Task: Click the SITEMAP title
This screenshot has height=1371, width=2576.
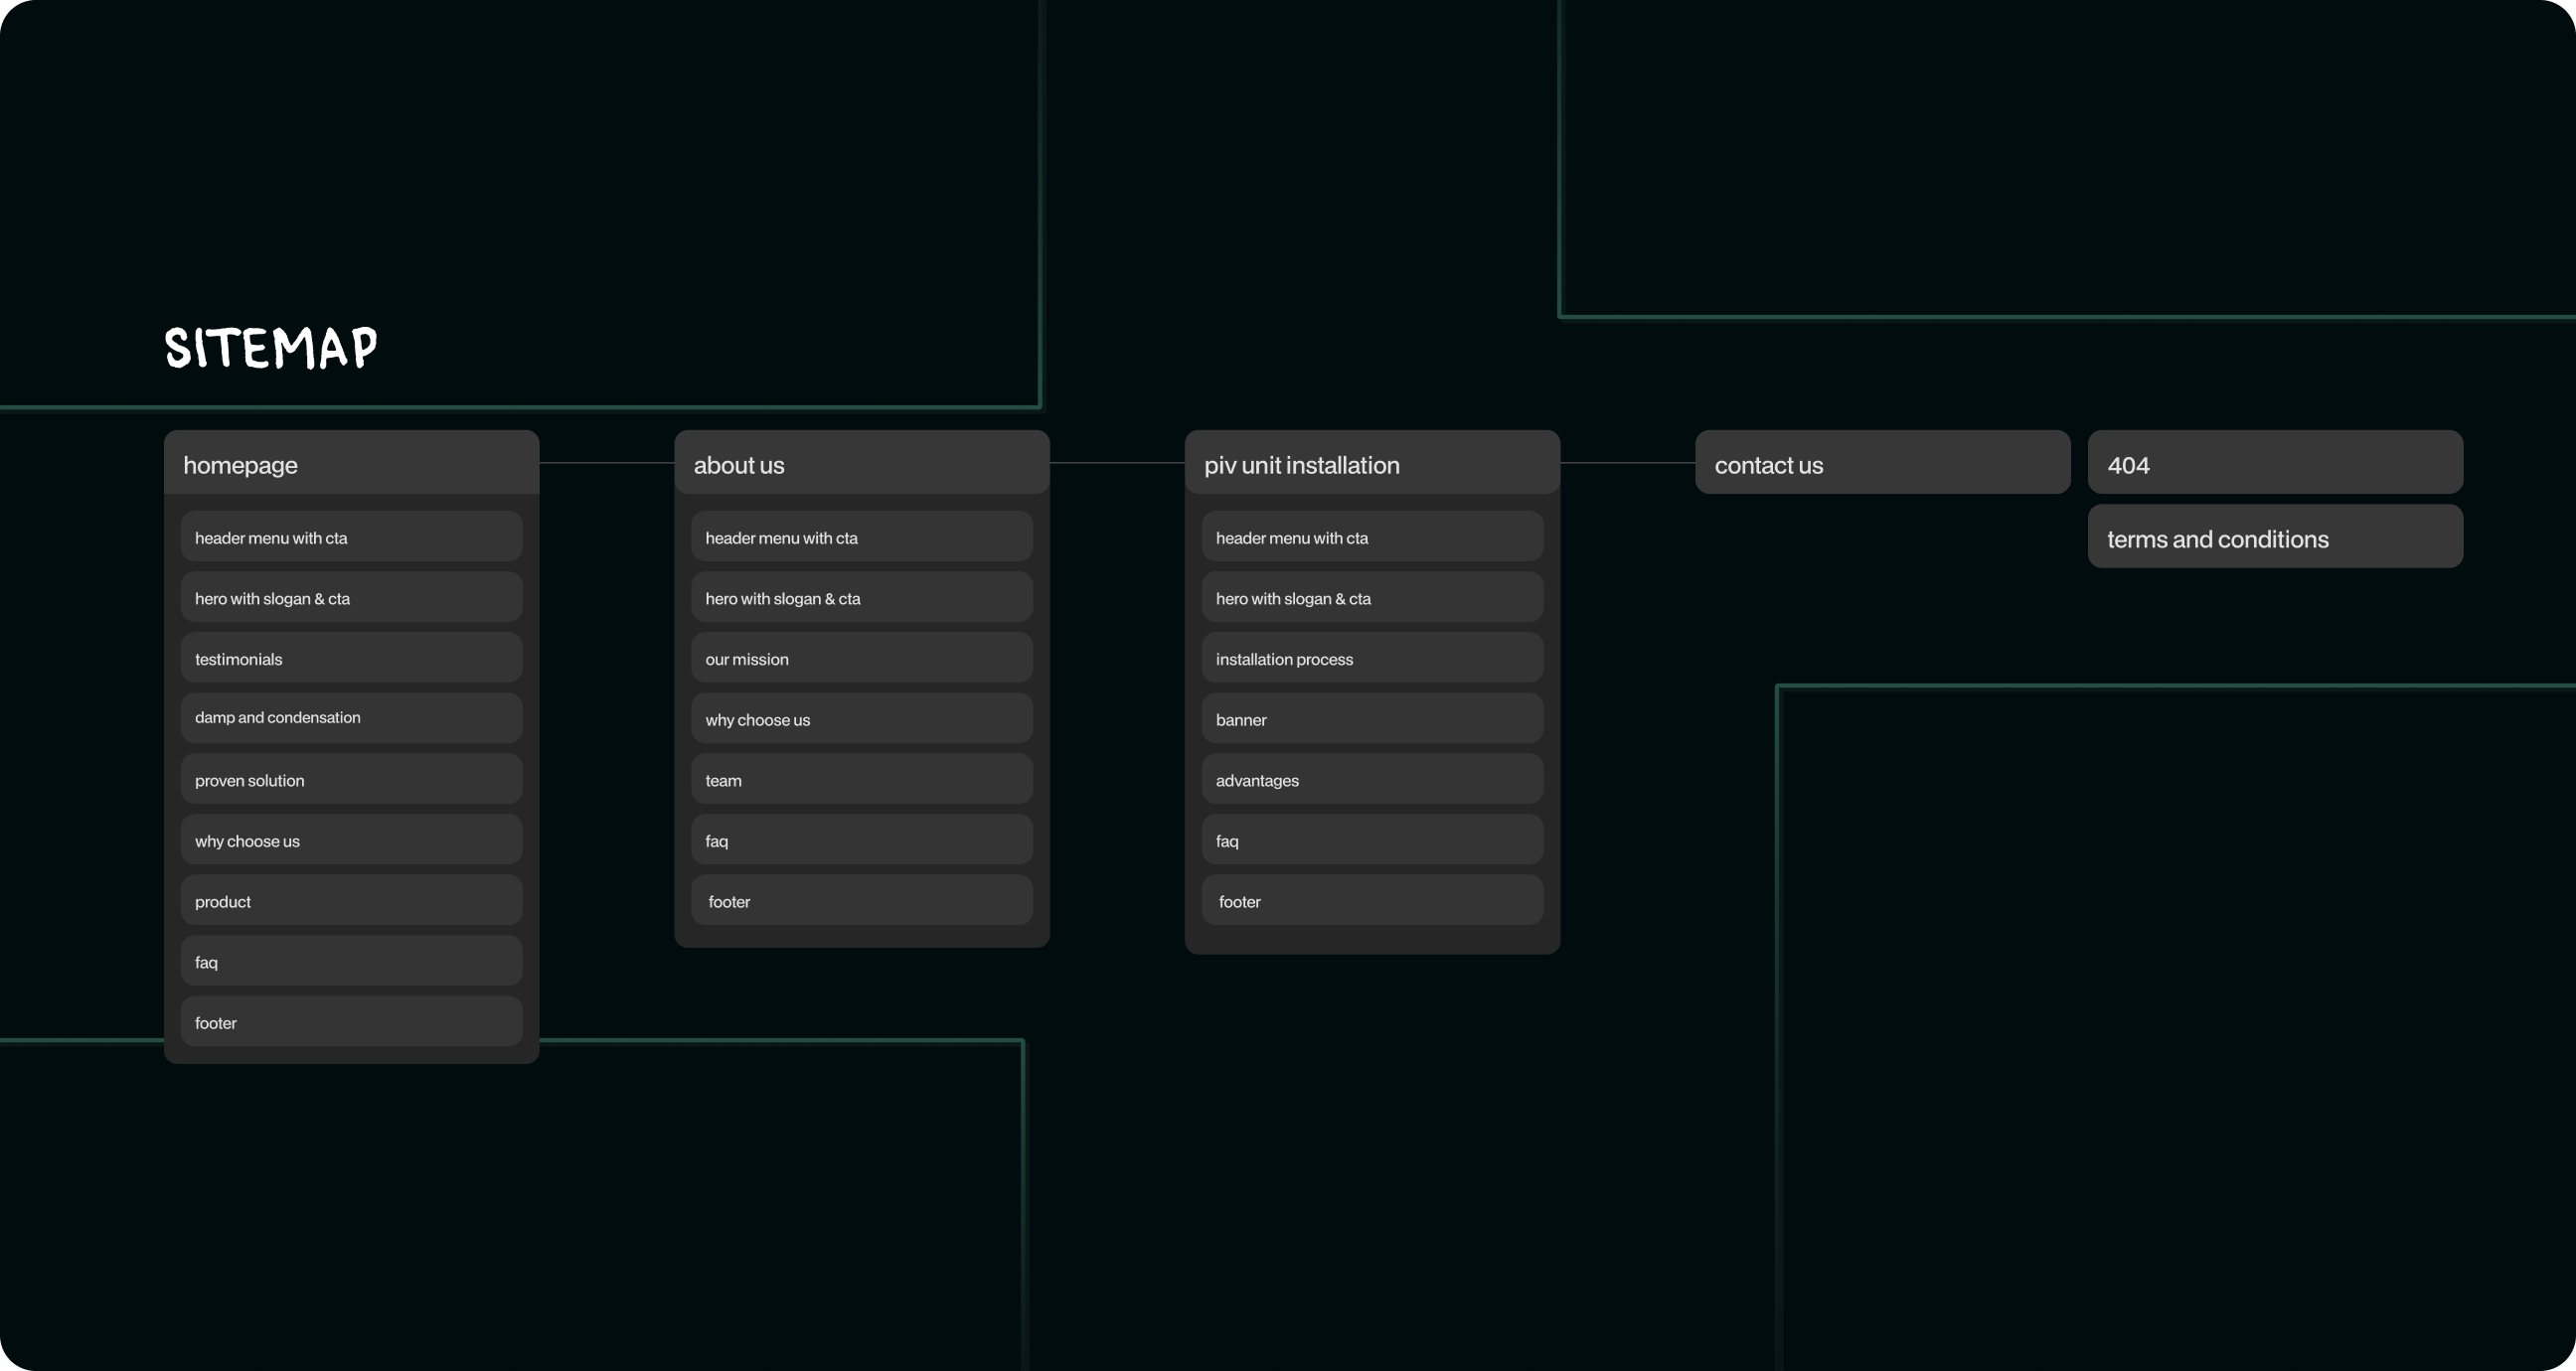Action: click(271, 347)
